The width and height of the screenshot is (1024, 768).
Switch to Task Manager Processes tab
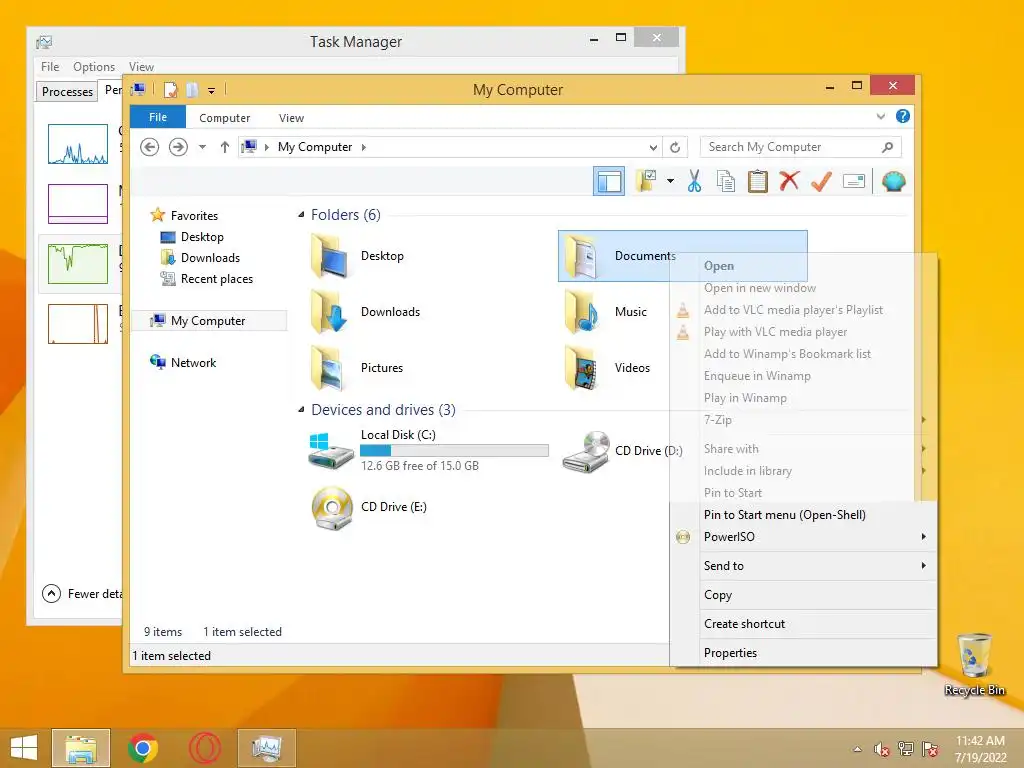coord(67,91)
